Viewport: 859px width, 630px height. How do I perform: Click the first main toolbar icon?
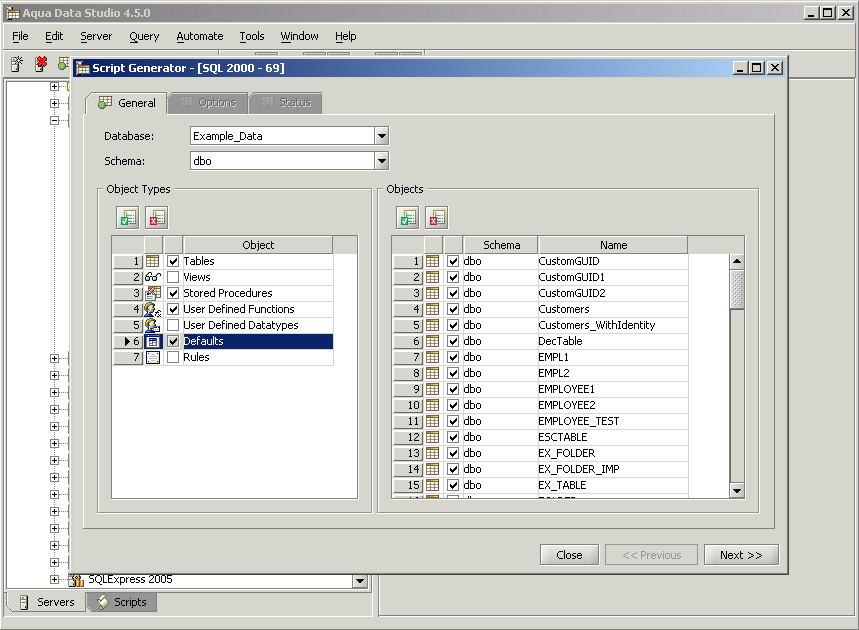(x=17, y=64)
